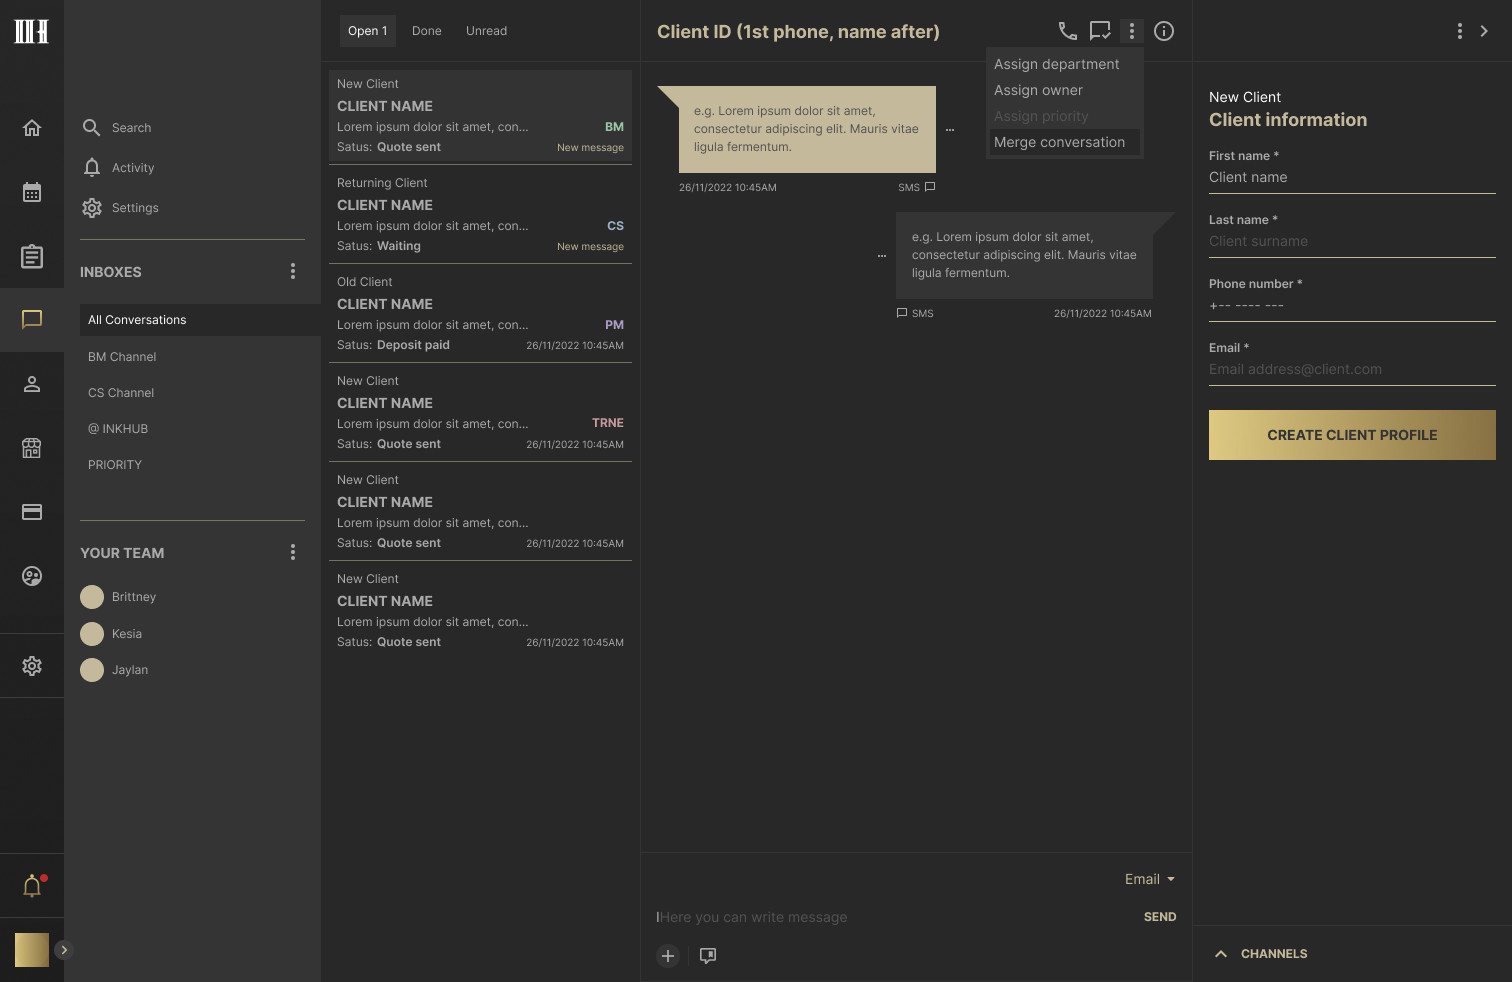This screenshot has height=982, width=1512.
Task: Open Activity in the sidebar
Action: [x=119, y=168]
